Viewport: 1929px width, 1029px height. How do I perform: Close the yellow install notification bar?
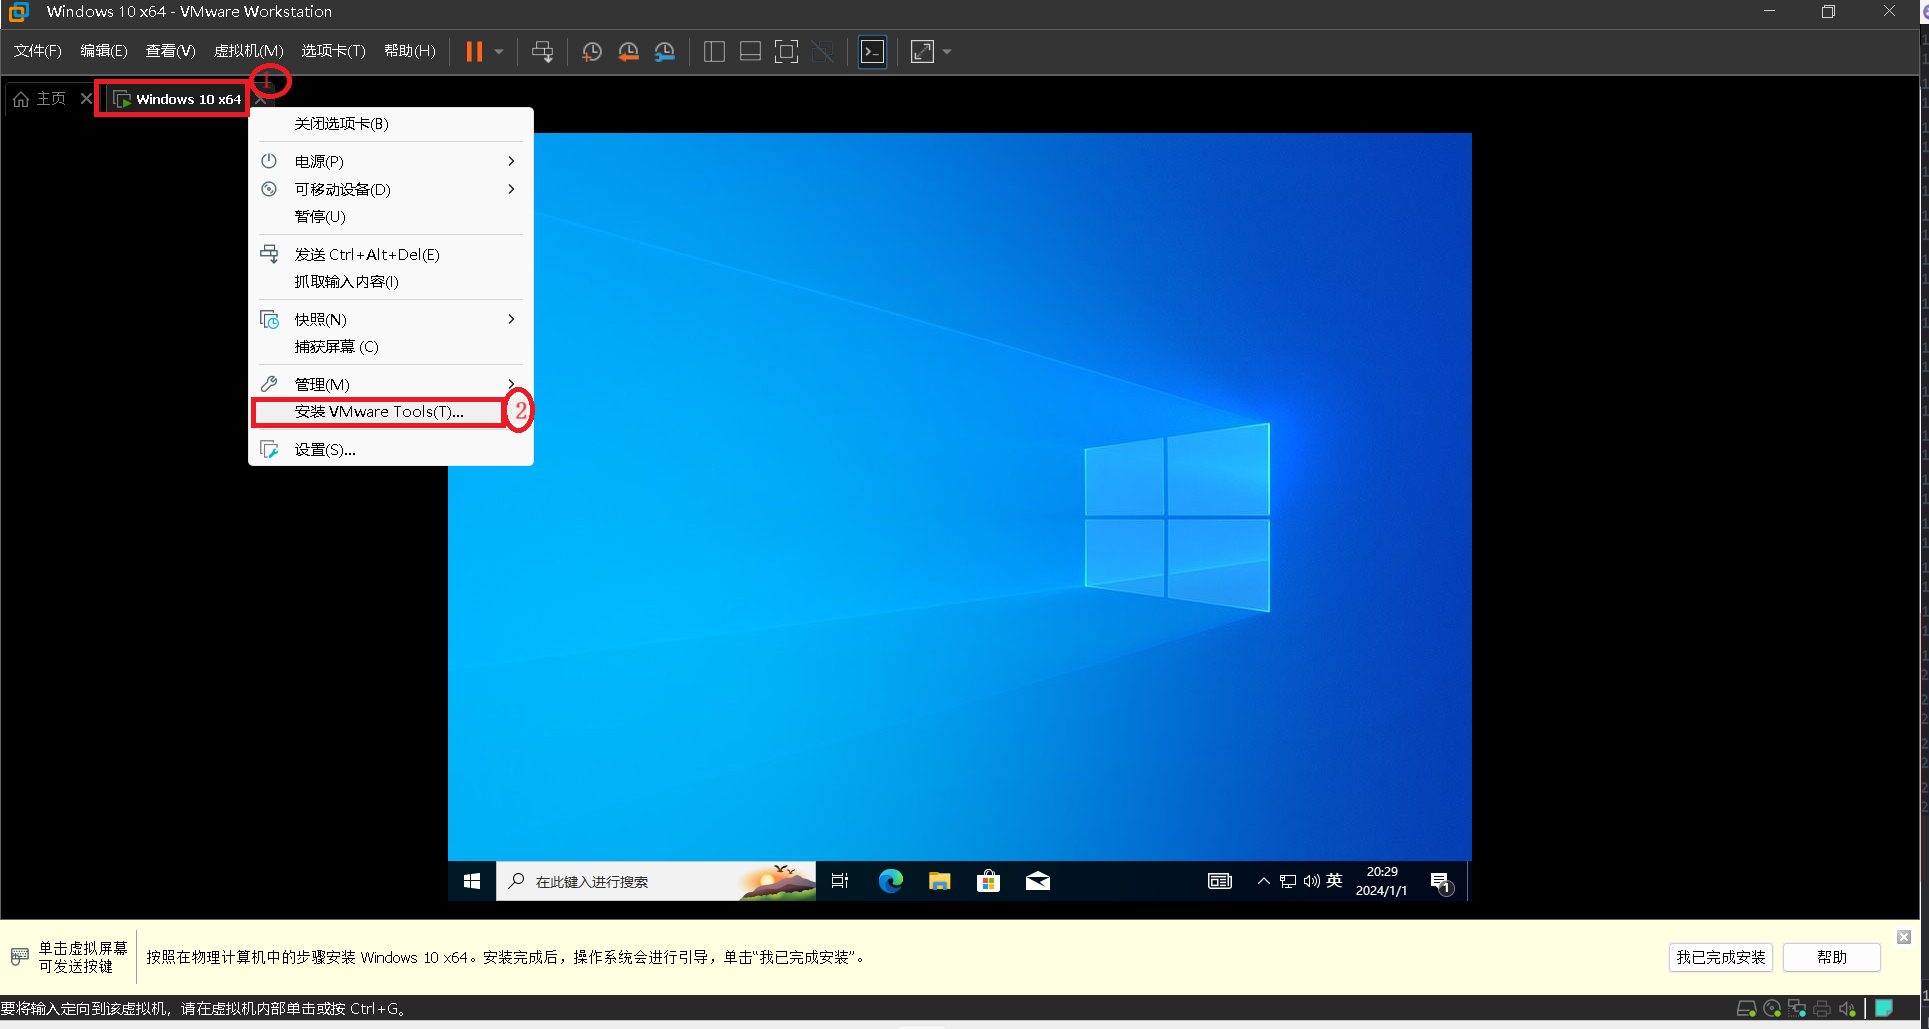click(x=1904, y=937)
